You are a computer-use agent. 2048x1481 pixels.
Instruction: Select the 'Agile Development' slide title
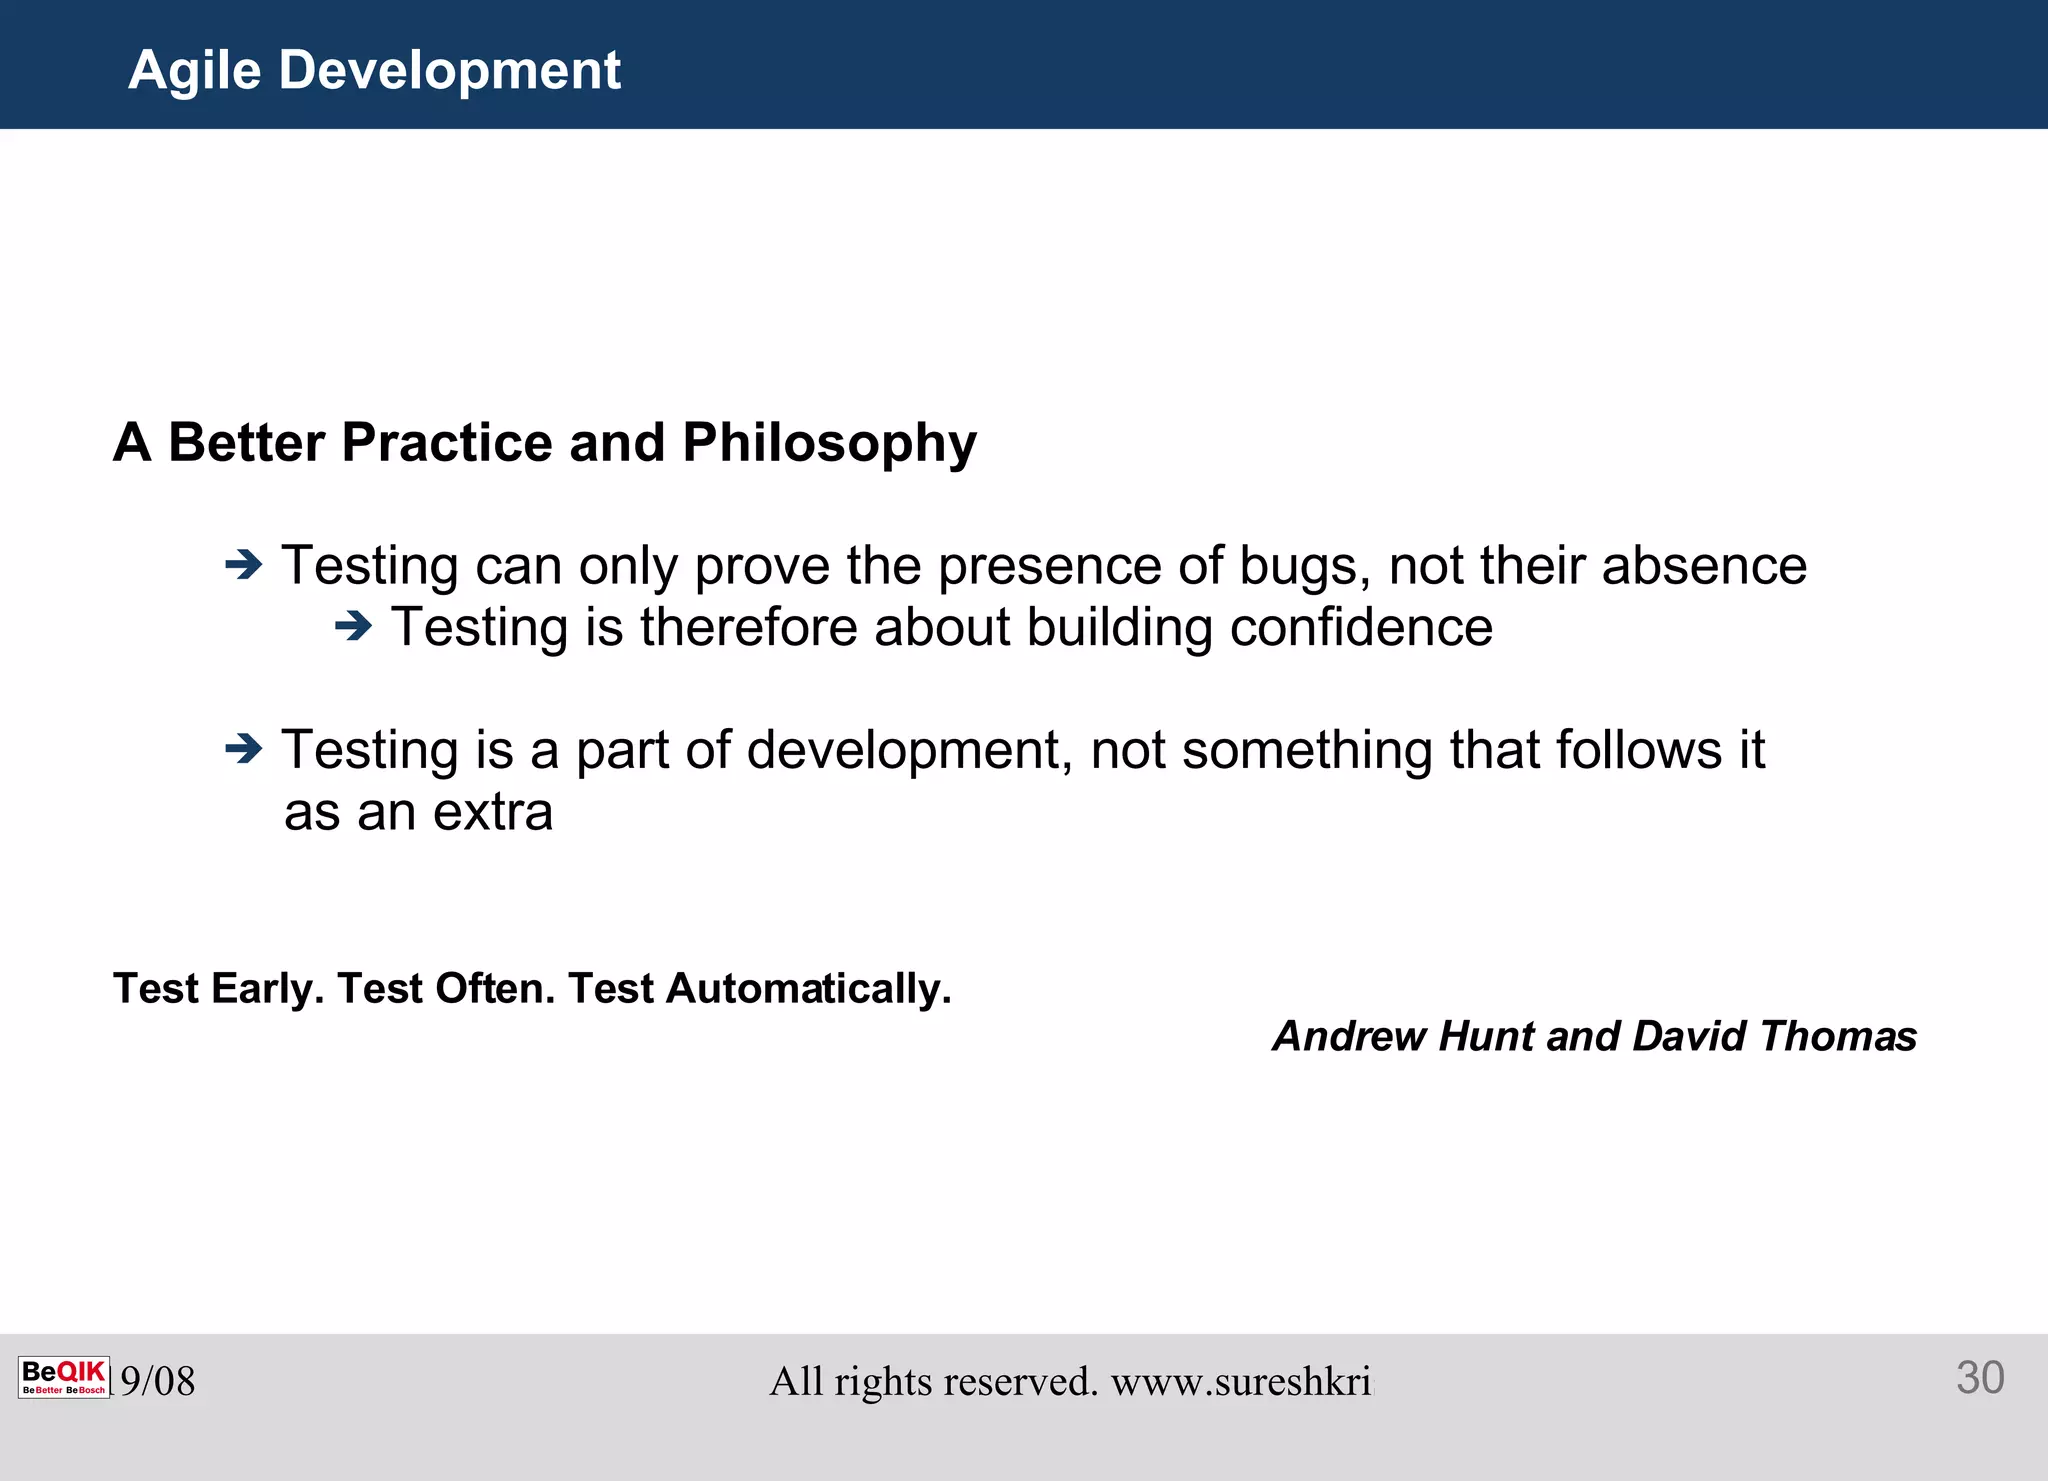[374, 70]
